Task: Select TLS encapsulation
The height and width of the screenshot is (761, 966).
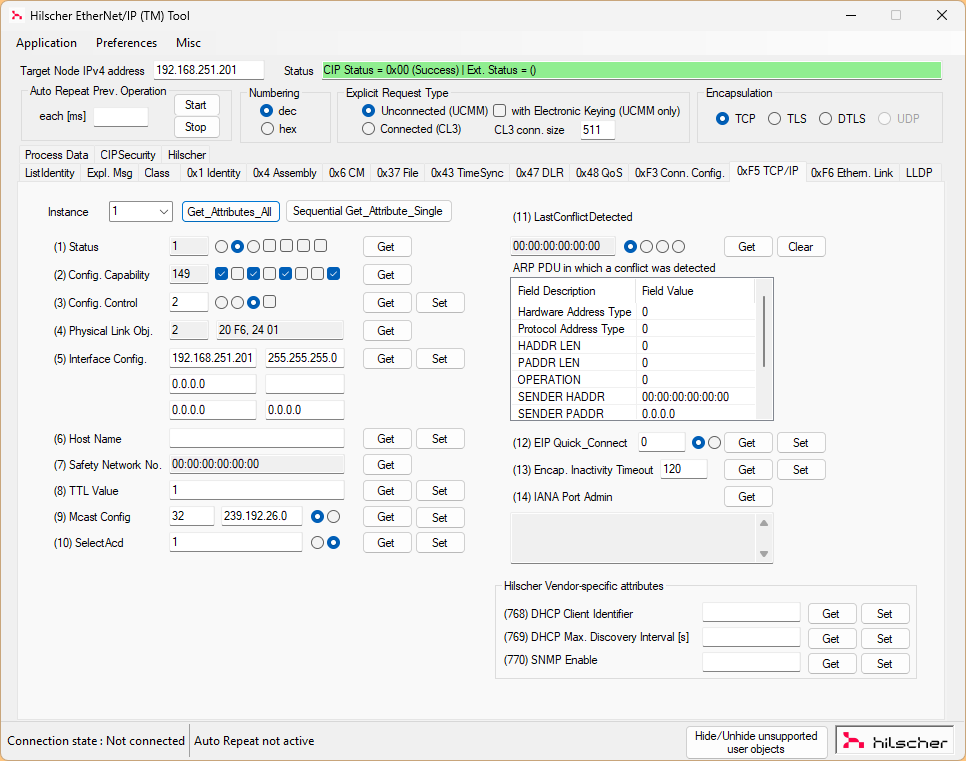Action: [774, 118]
